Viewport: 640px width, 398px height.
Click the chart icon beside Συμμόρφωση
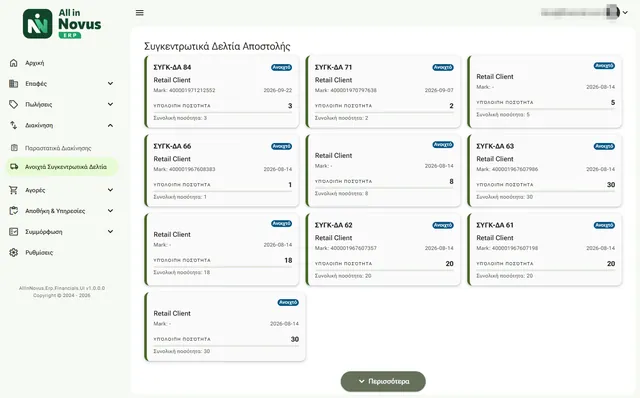13,231
